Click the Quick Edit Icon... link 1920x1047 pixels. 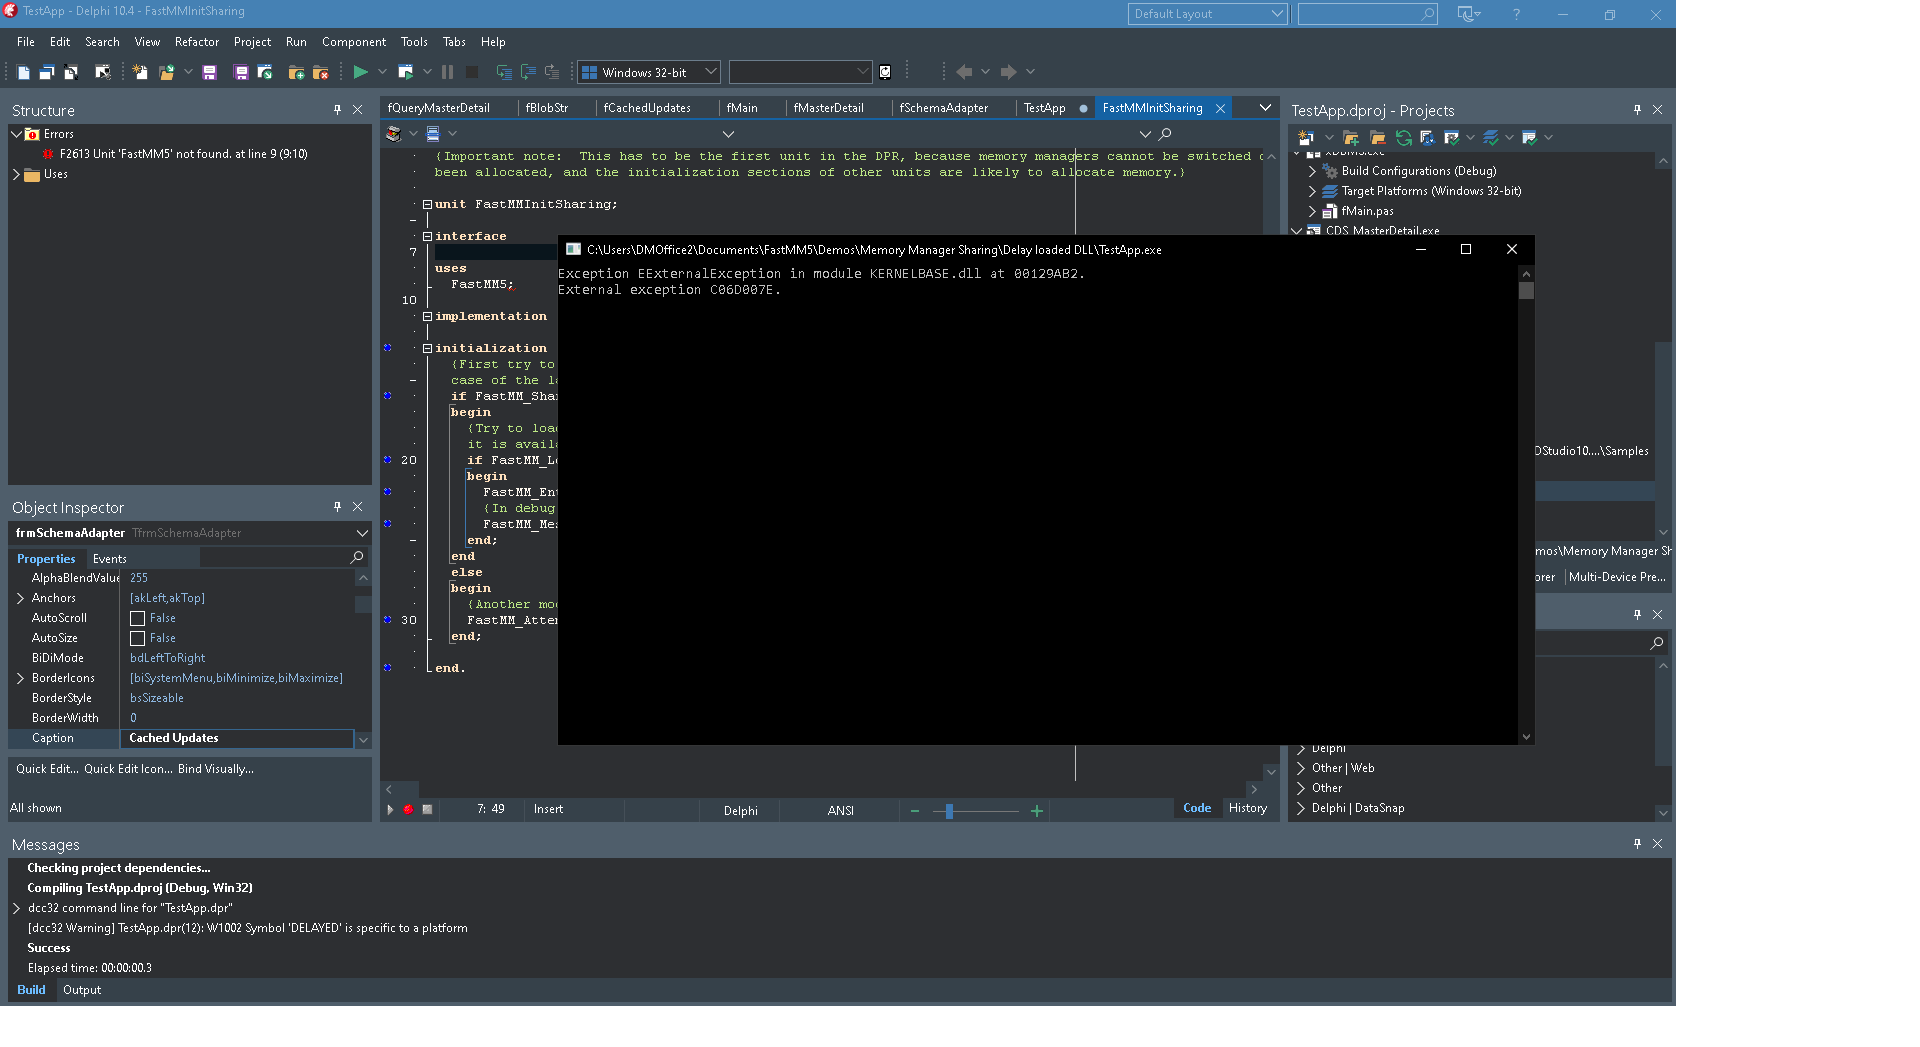point(128,769)
